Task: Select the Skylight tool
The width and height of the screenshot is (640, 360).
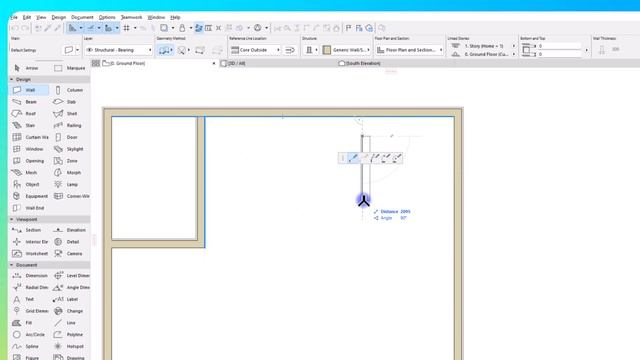Action: tap(70, 149)
